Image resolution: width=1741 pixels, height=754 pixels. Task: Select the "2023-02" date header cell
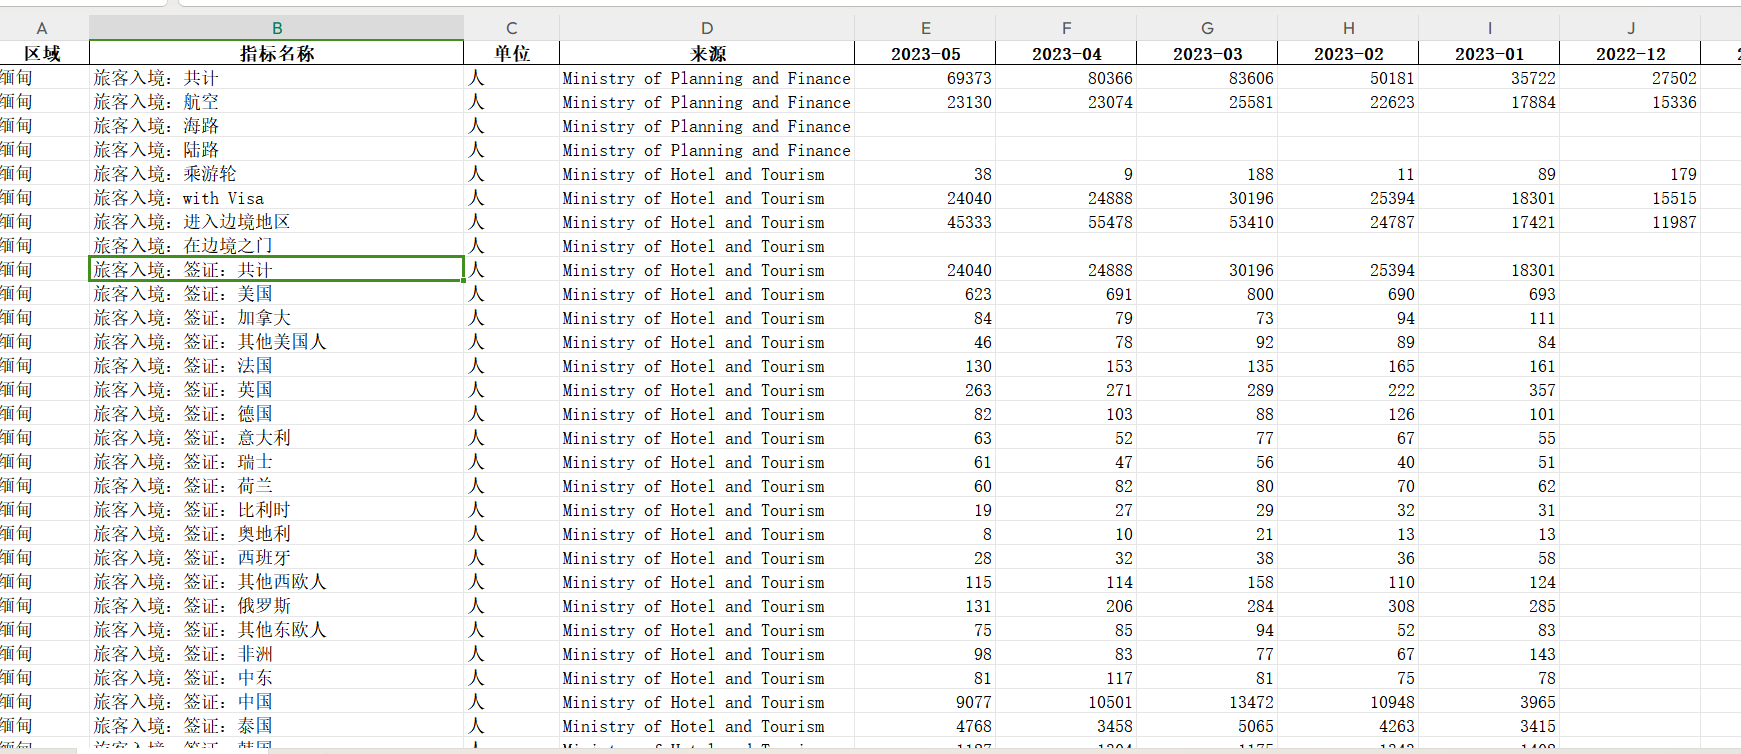click(x=1348, y=53)
